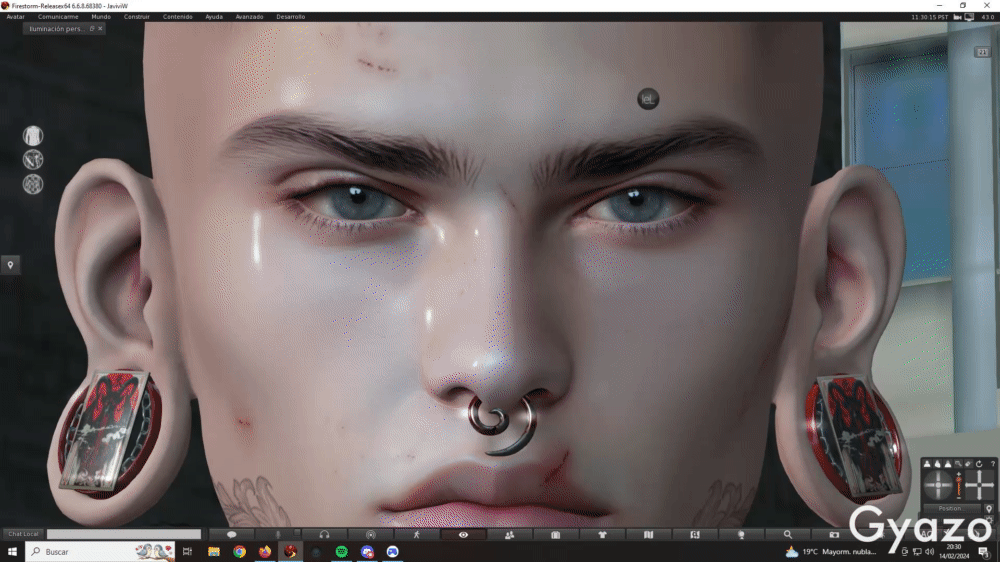Open Appearance shirt toolbar icon
This screenshot has width=1000, height=562.
click(x=602, y=535)
